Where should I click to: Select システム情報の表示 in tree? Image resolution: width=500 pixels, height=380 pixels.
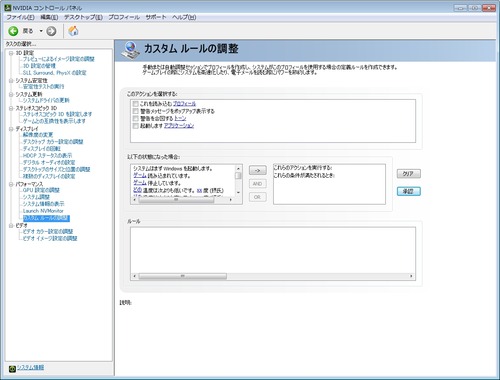[43, 204]
